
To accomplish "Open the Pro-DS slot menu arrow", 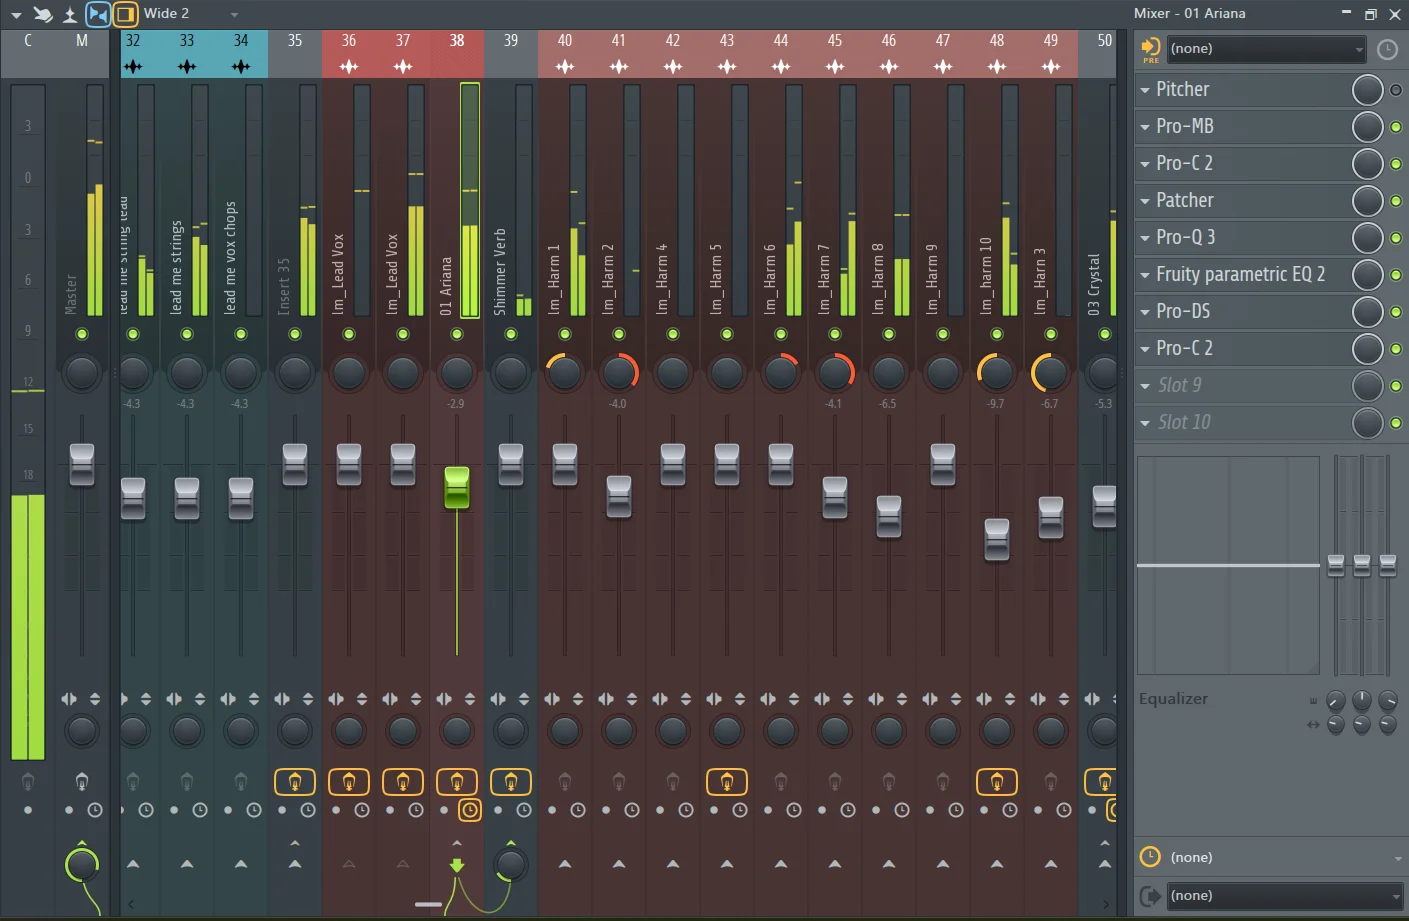I will click(1145, 312).
